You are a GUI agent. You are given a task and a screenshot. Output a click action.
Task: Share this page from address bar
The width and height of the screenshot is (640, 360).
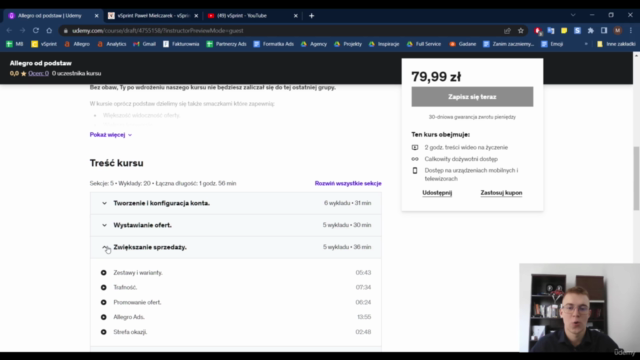(x=507, y=31)
